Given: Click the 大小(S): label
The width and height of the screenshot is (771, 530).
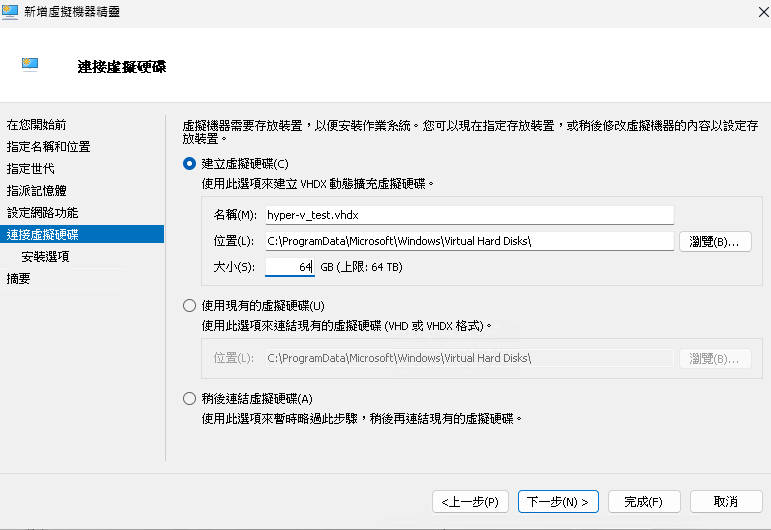Looking at the screenshot, I should (234, 267).
